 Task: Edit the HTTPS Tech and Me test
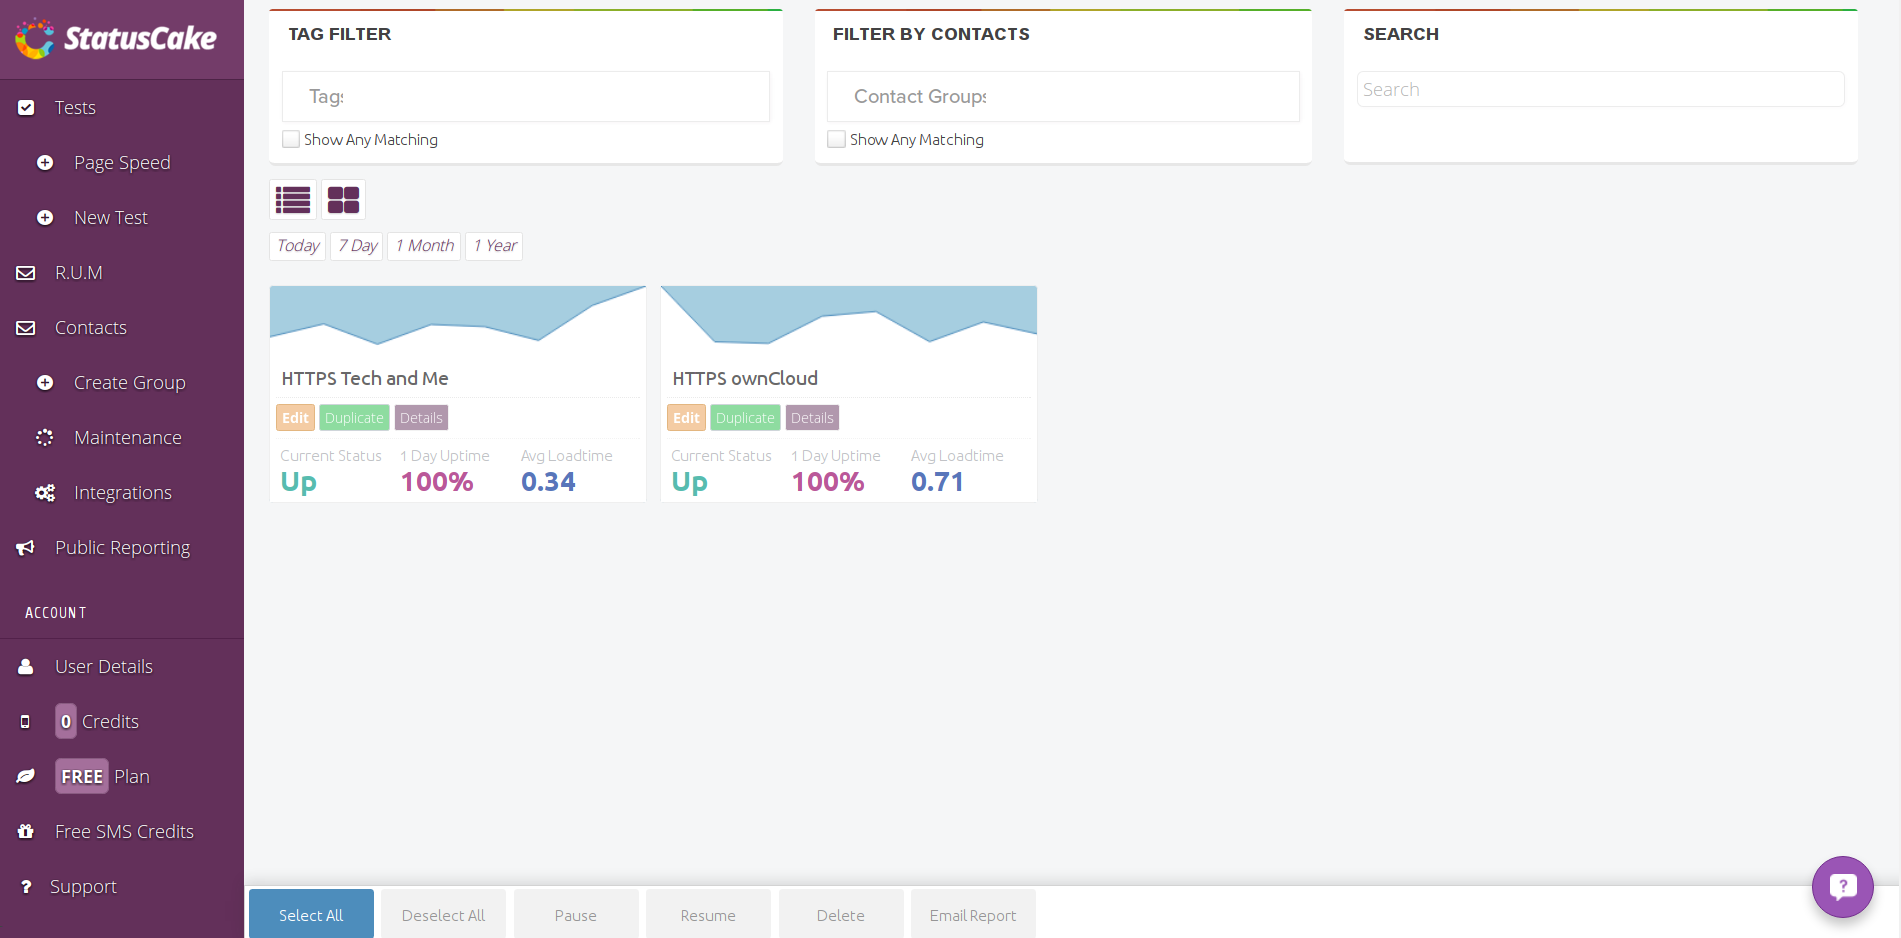(295, 418)
